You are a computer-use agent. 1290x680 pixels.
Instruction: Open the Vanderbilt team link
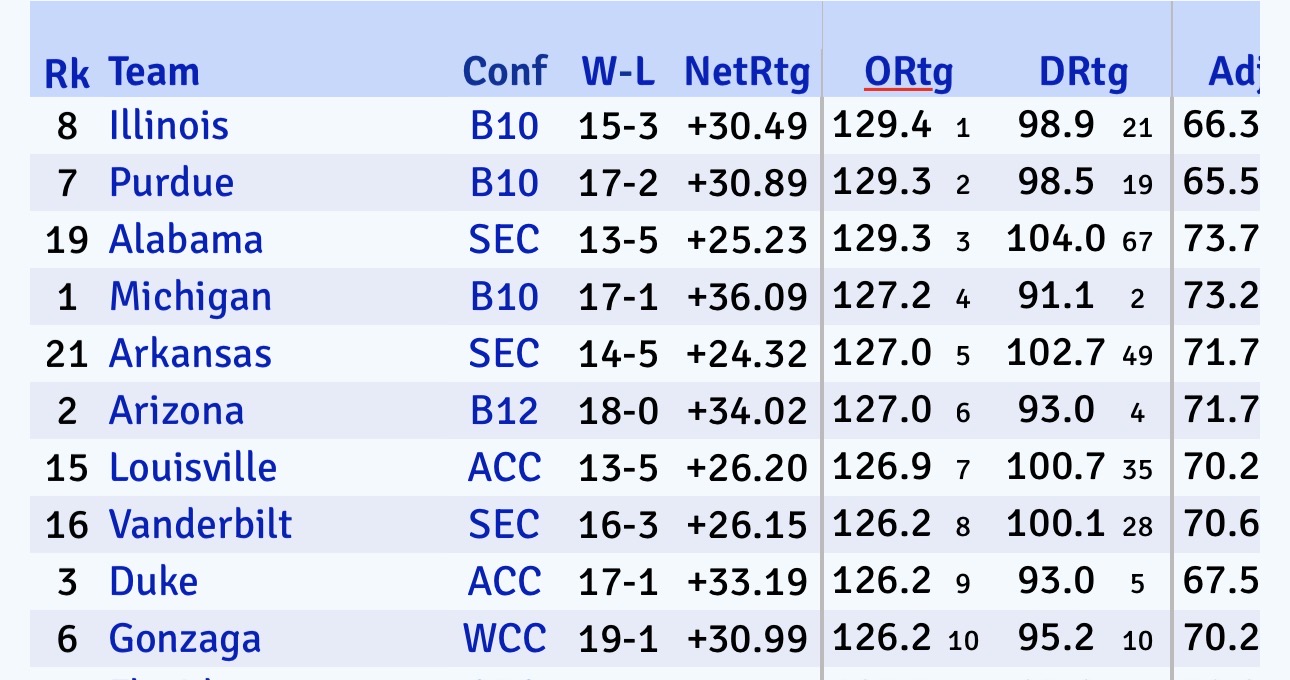coord(200,525)
